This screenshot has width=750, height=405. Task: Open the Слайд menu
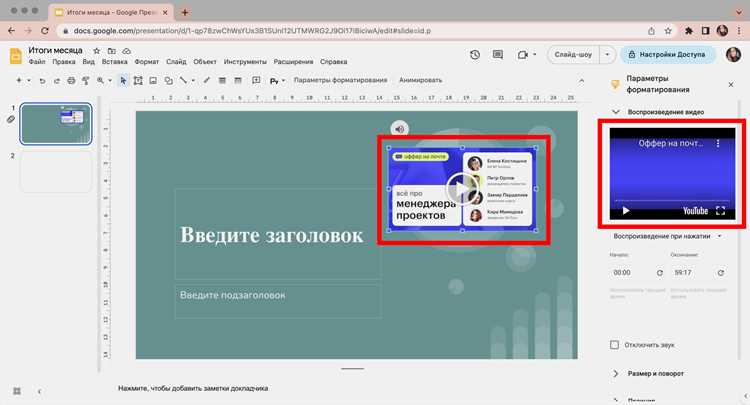[x=176, y=62]
